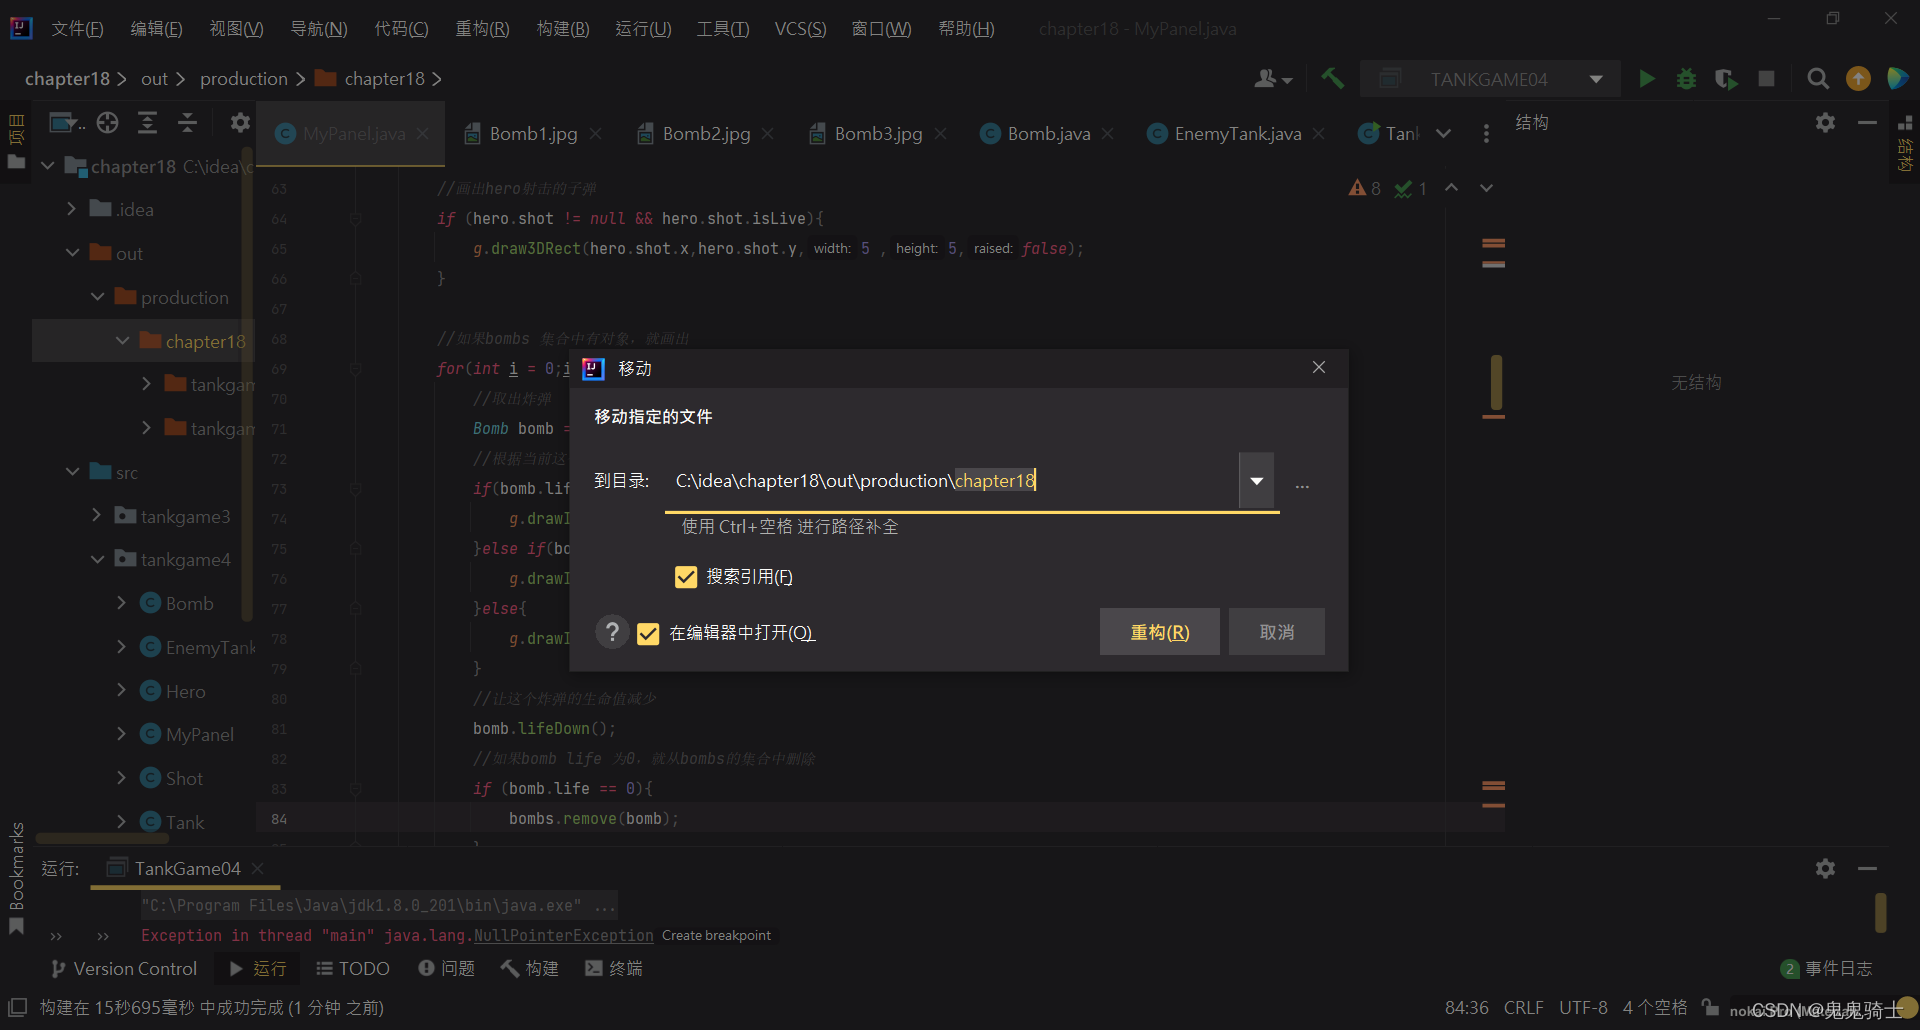The image size is (1920, 1030).
Task: Click the target directory path input field
Action: click(x=954, y=481)
